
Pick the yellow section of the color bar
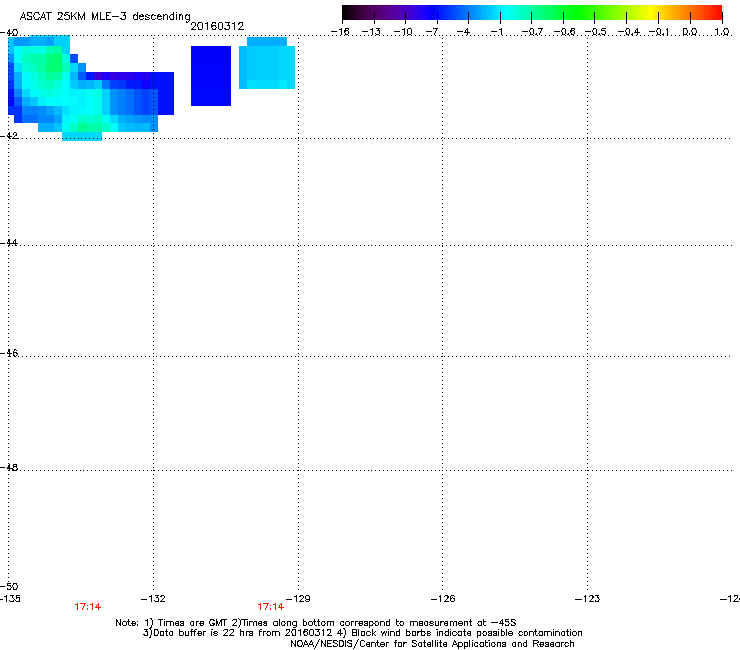click(x=650, y=12)
